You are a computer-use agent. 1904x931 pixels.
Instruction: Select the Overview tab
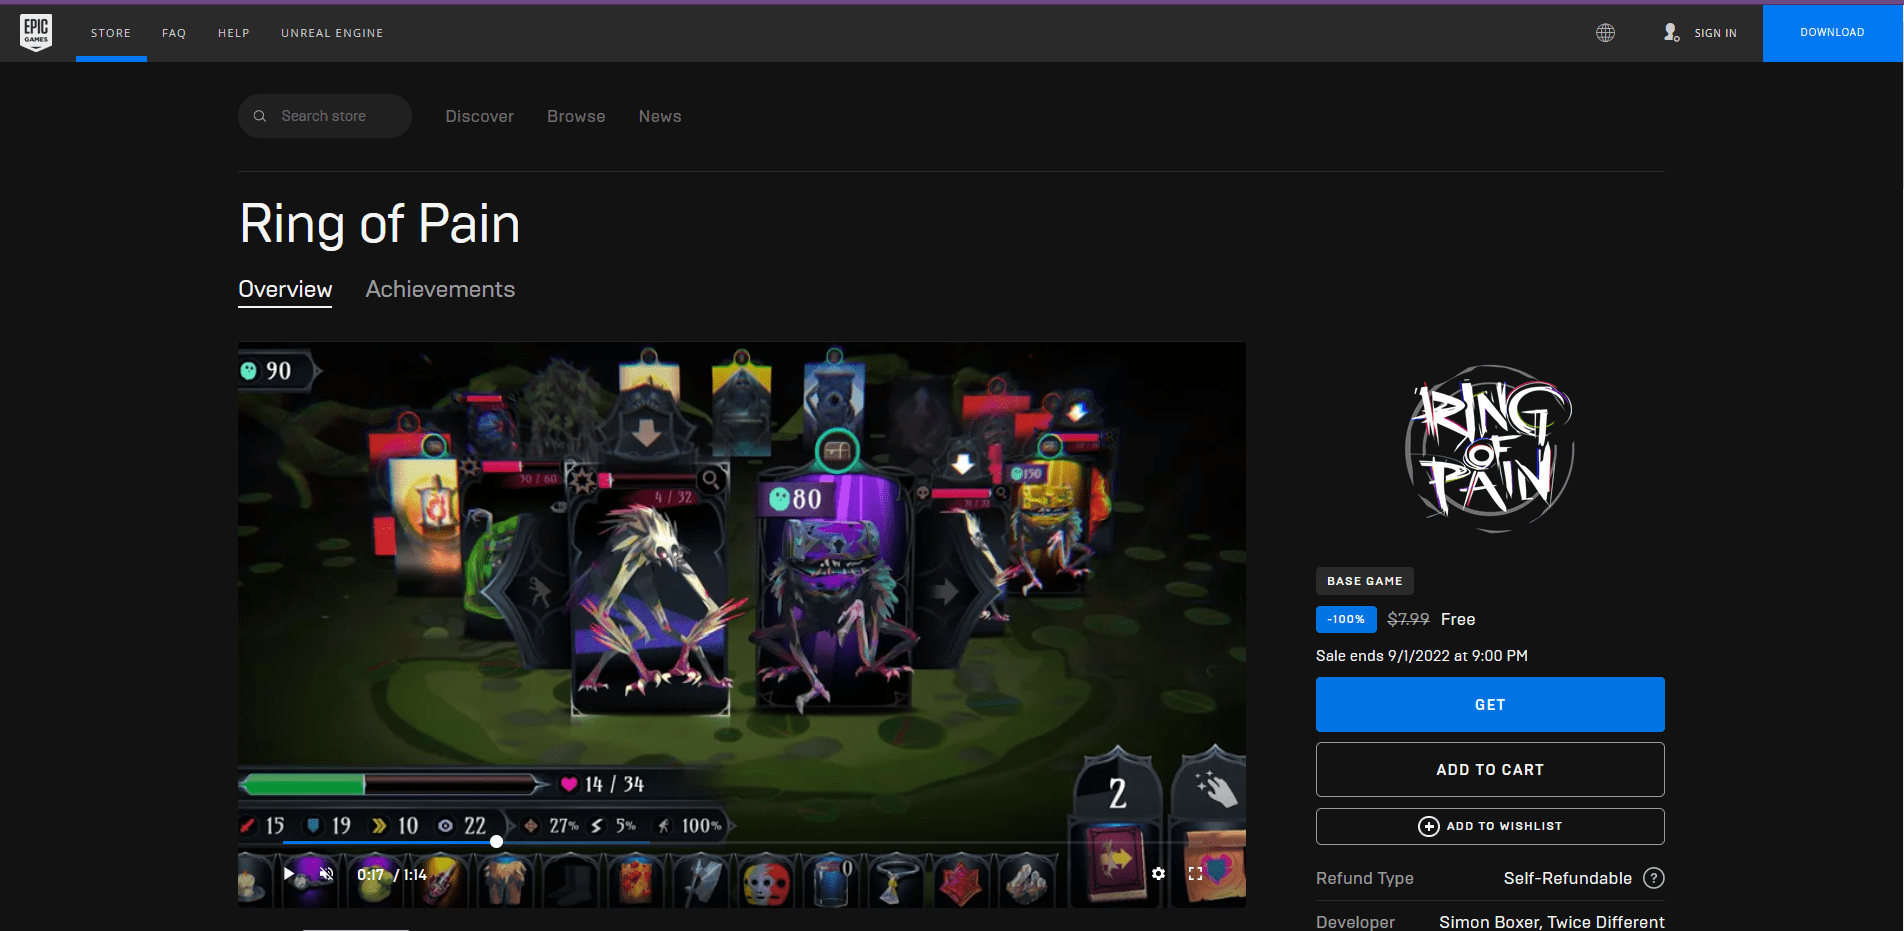[x=285, y=290]
